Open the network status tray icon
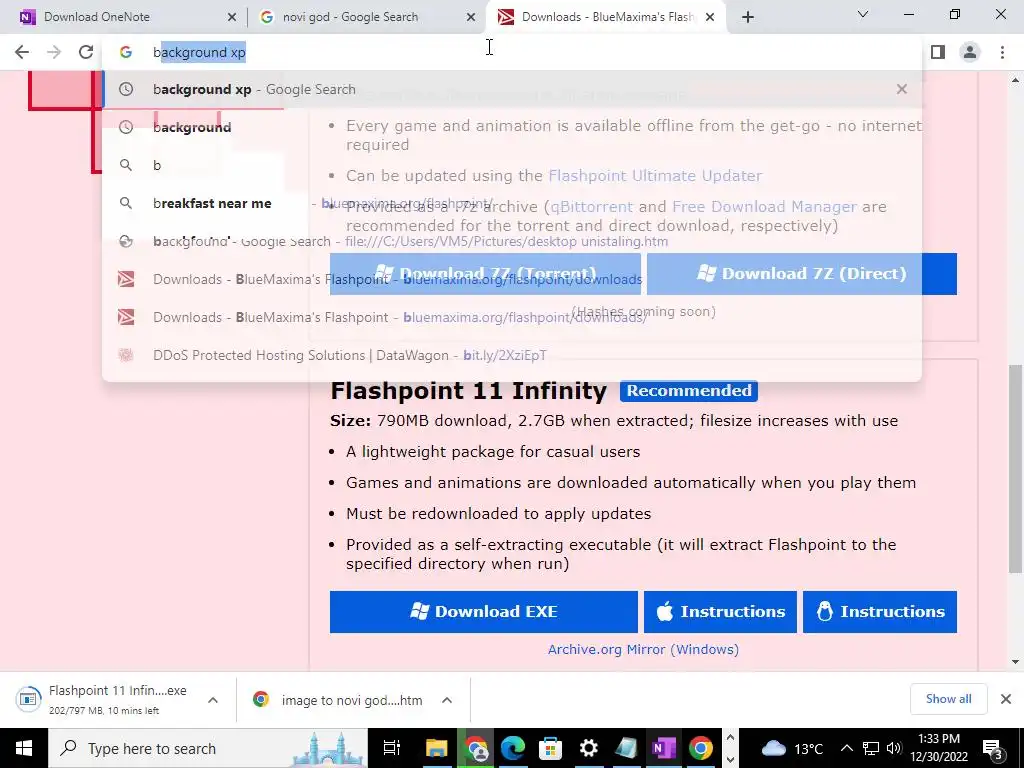1024x768 pixels. point(871,748)
